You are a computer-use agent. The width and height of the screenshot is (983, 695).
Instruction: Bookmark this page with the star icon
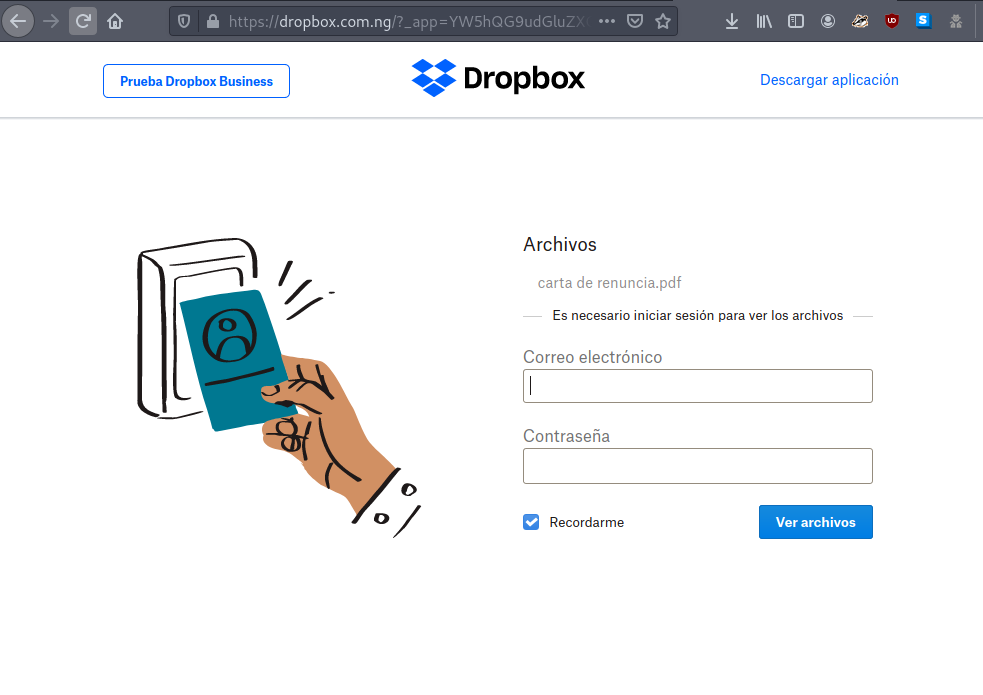[663, 21]
